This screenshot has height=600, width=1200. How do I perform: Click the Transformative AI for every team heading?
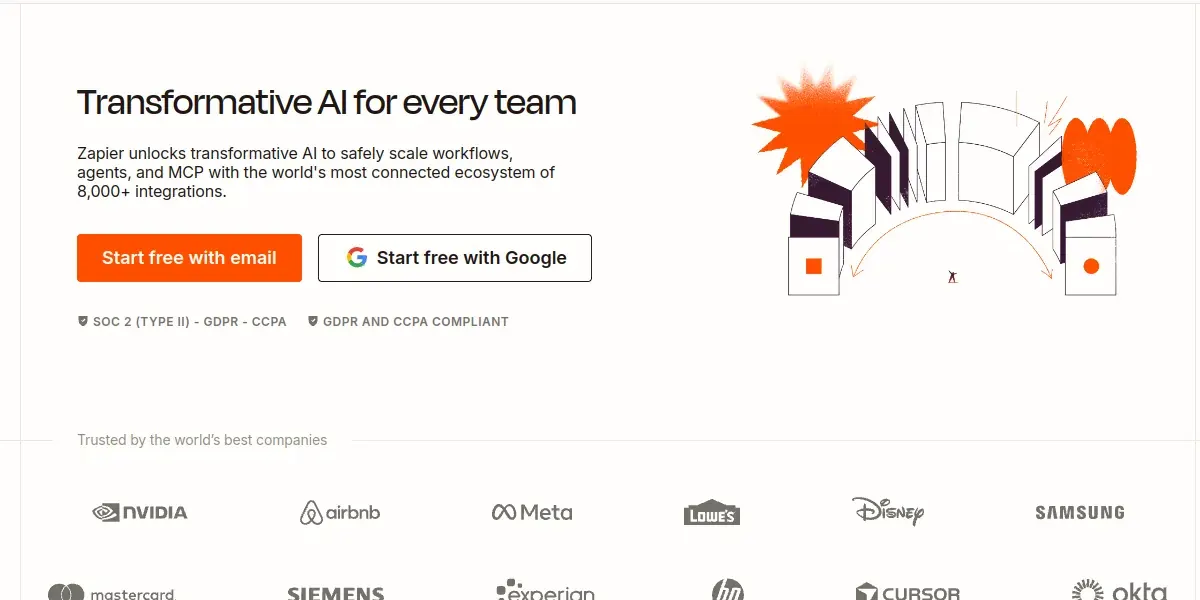[327, 102]
